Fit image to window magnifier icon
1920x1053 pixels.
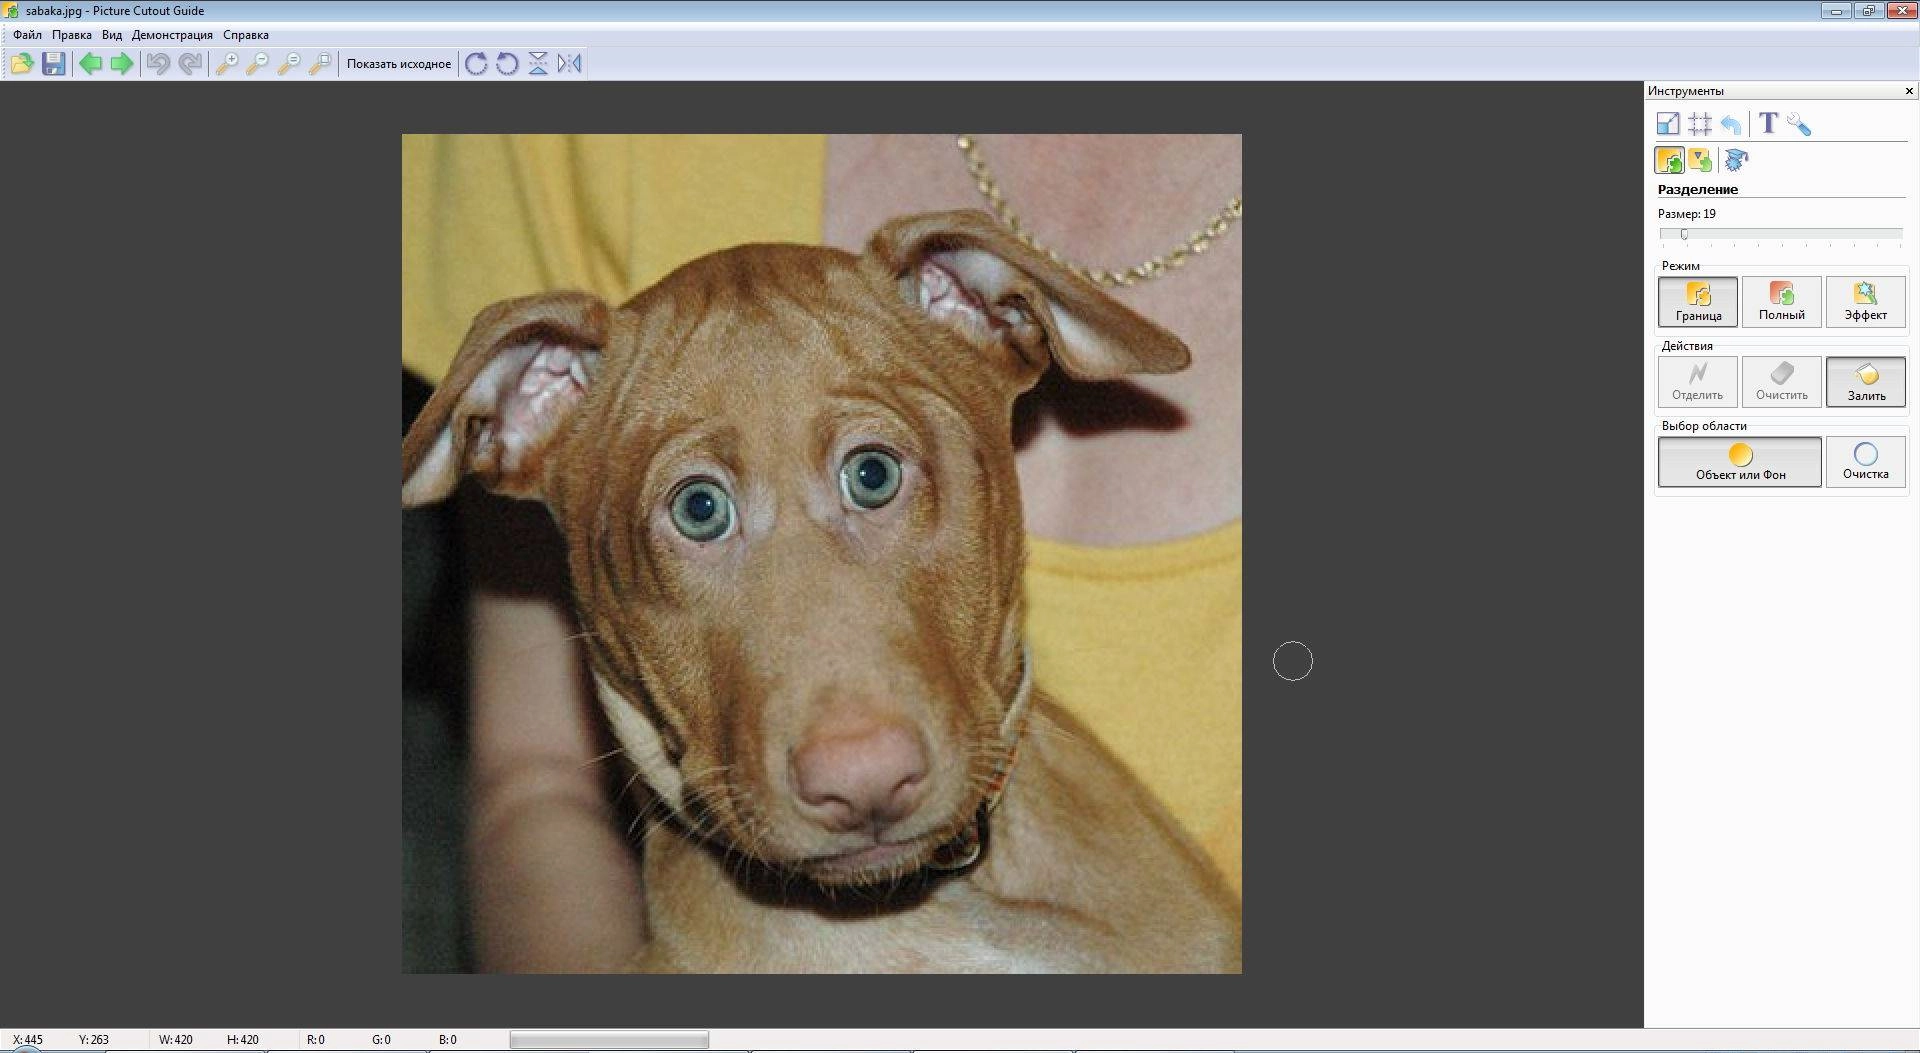[x=320, y=64]
